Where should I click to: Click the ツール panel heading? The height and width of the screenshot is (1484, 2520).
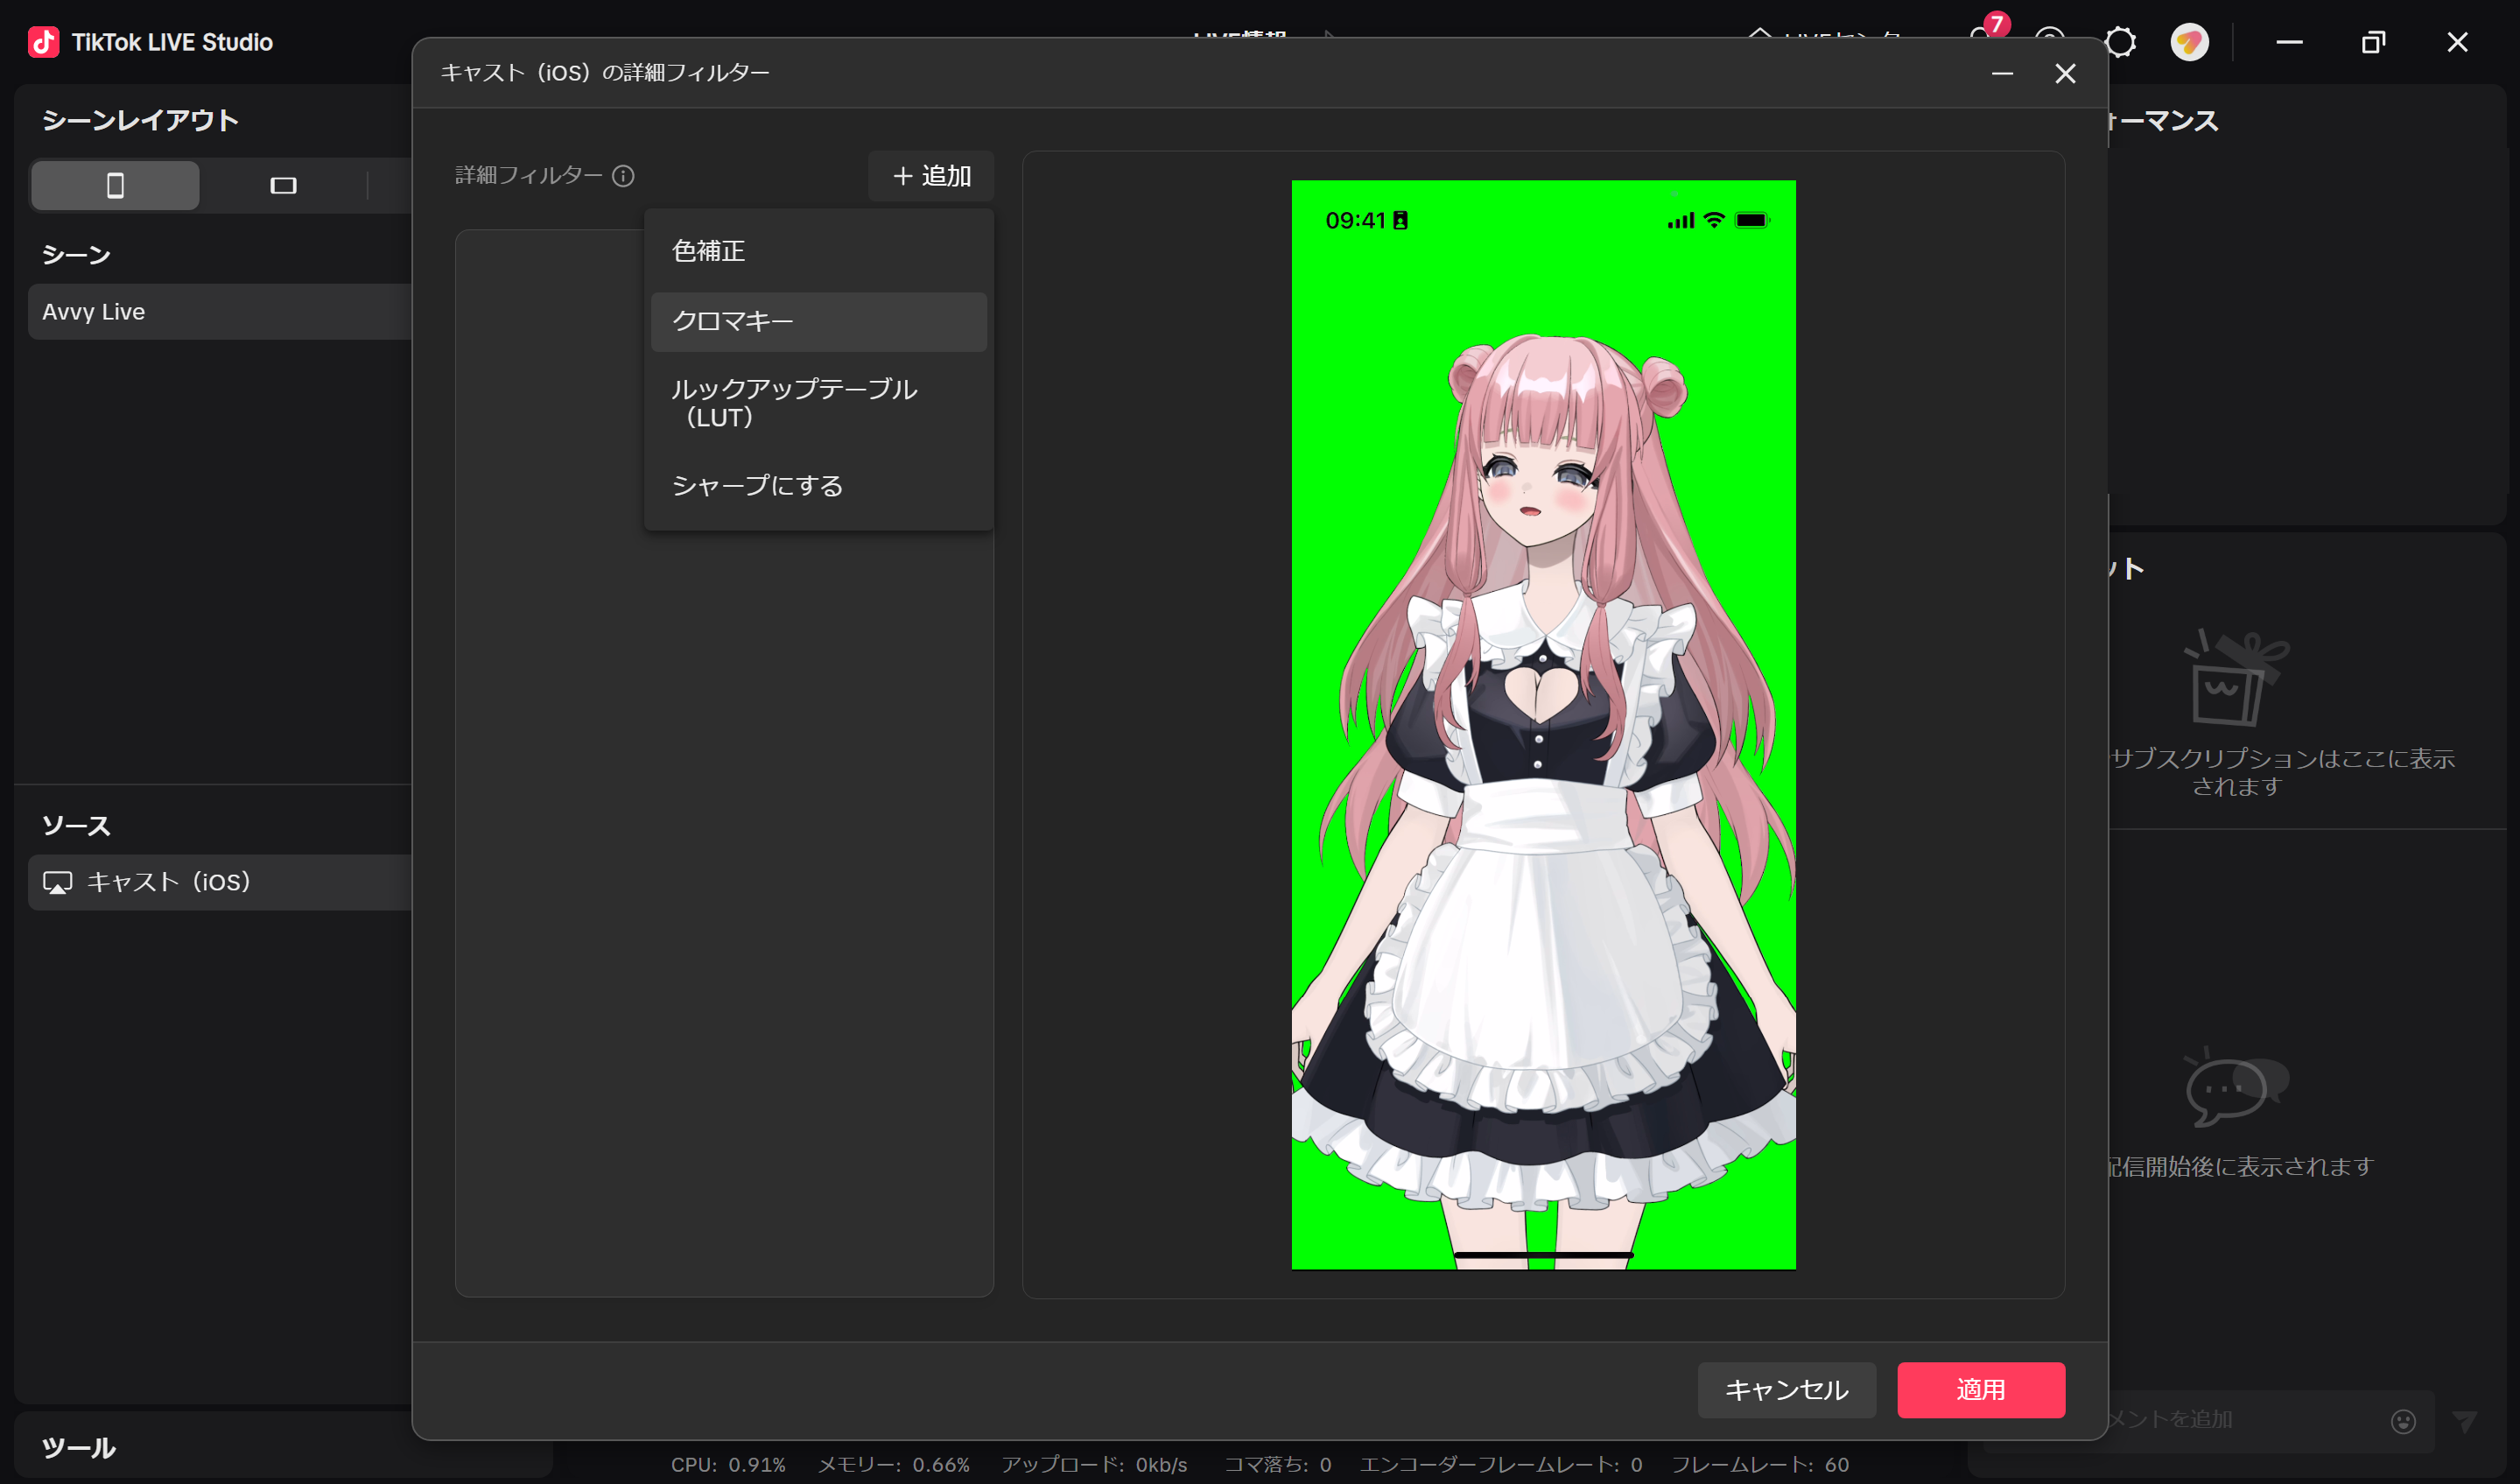(x=79, y=1448)
